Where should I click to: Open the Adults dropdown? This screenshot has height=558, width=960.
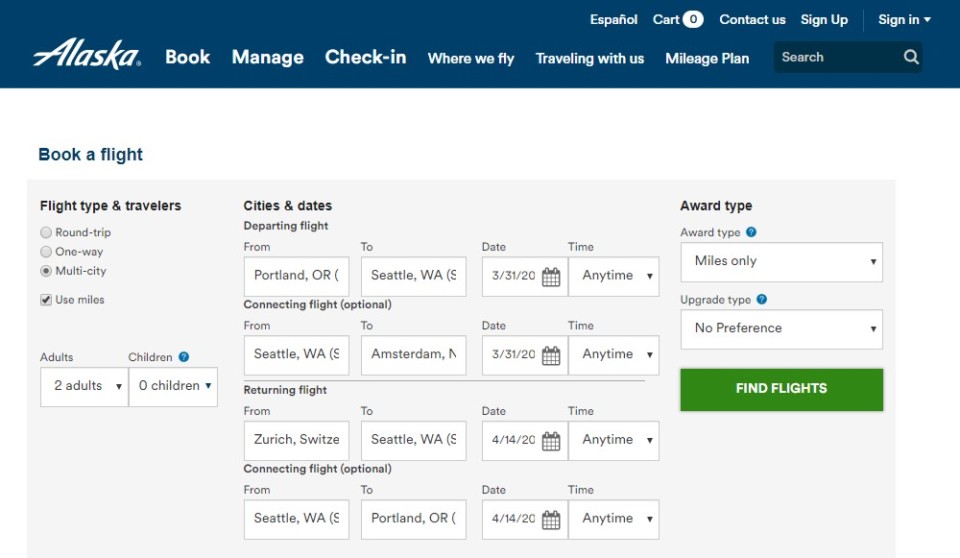[84, 386]
